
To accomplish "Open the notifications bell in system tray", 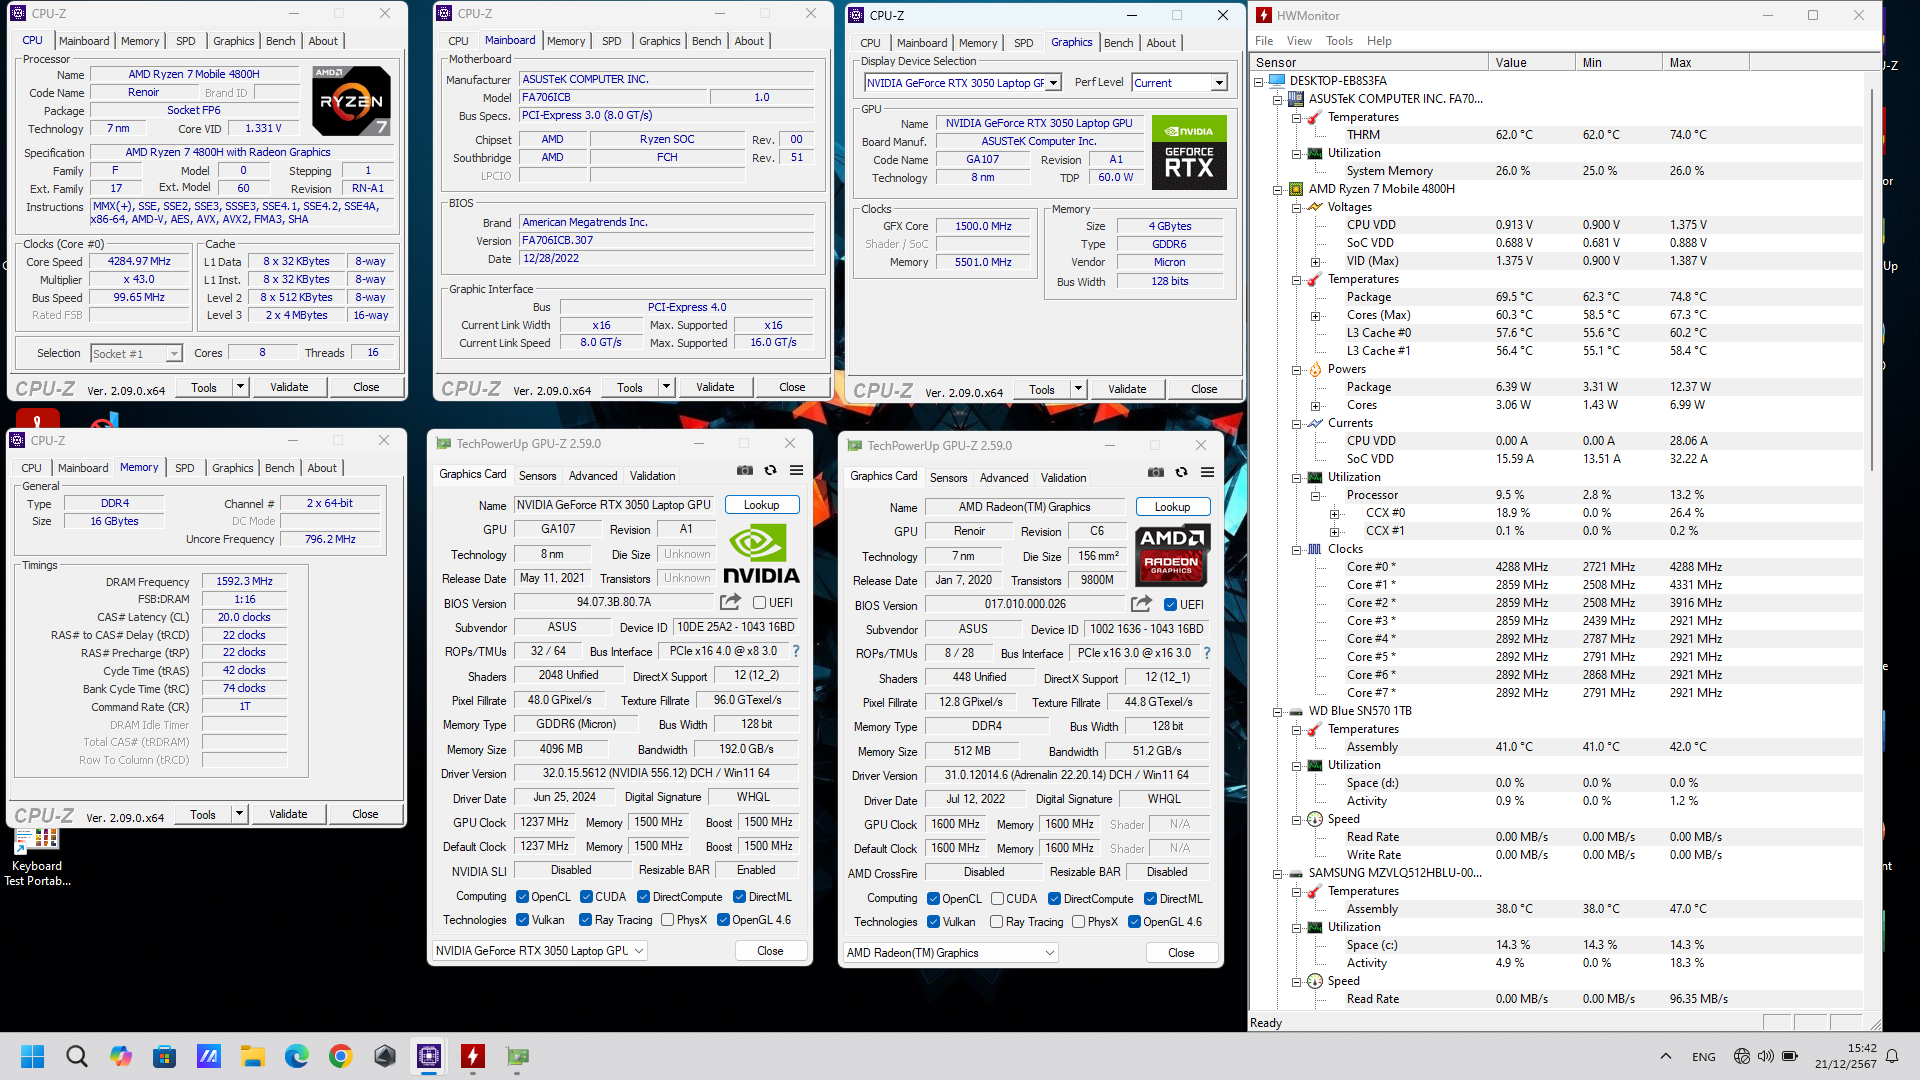I will coord(1892,1056).
